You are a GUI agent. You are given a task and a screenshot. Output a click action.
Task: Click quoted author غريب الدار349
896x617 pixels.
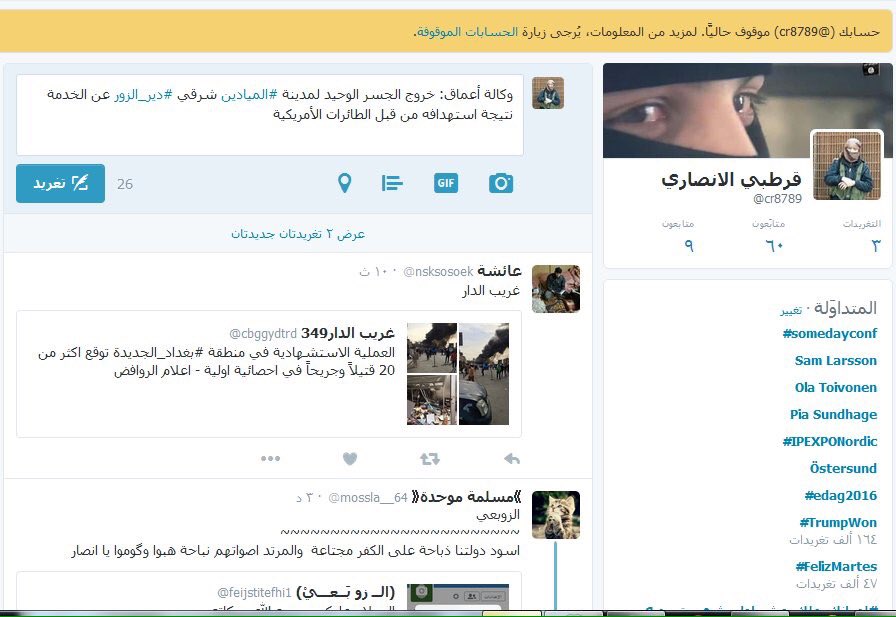click(348, 333)
